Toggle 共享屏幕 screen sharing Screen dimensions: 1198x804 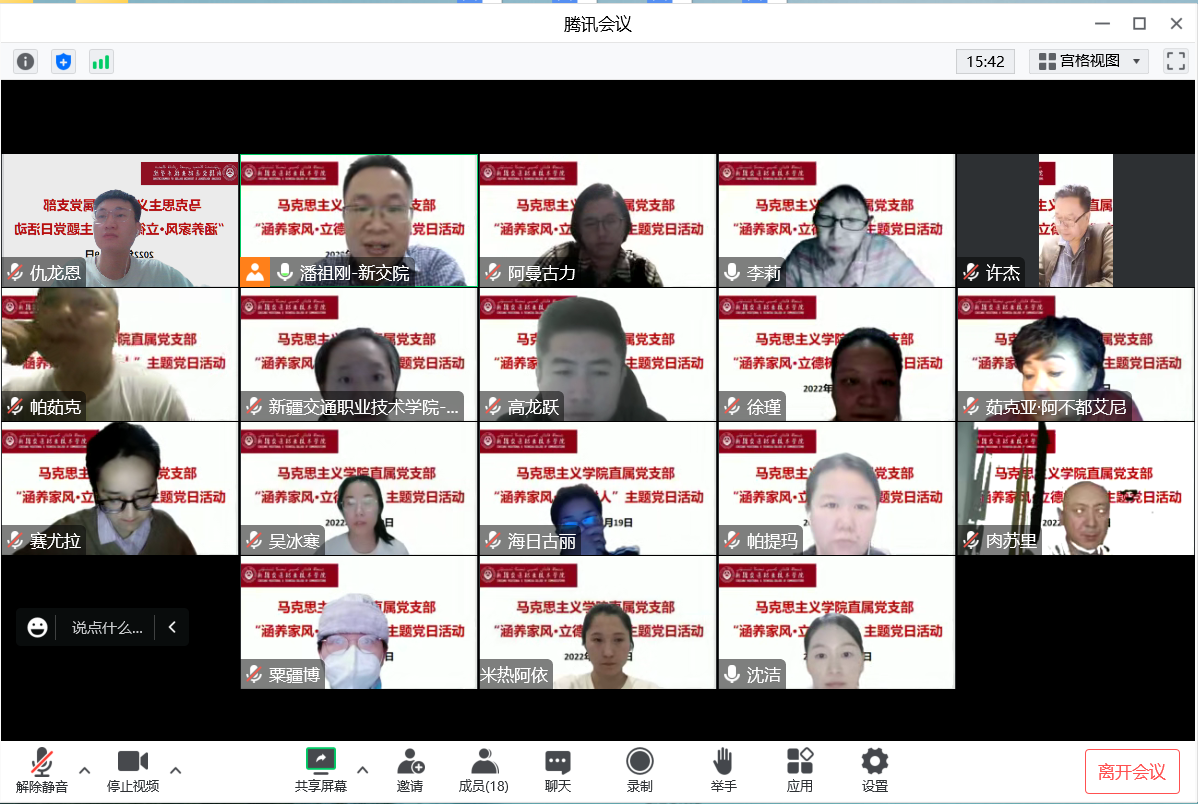(x=321, y=770)
